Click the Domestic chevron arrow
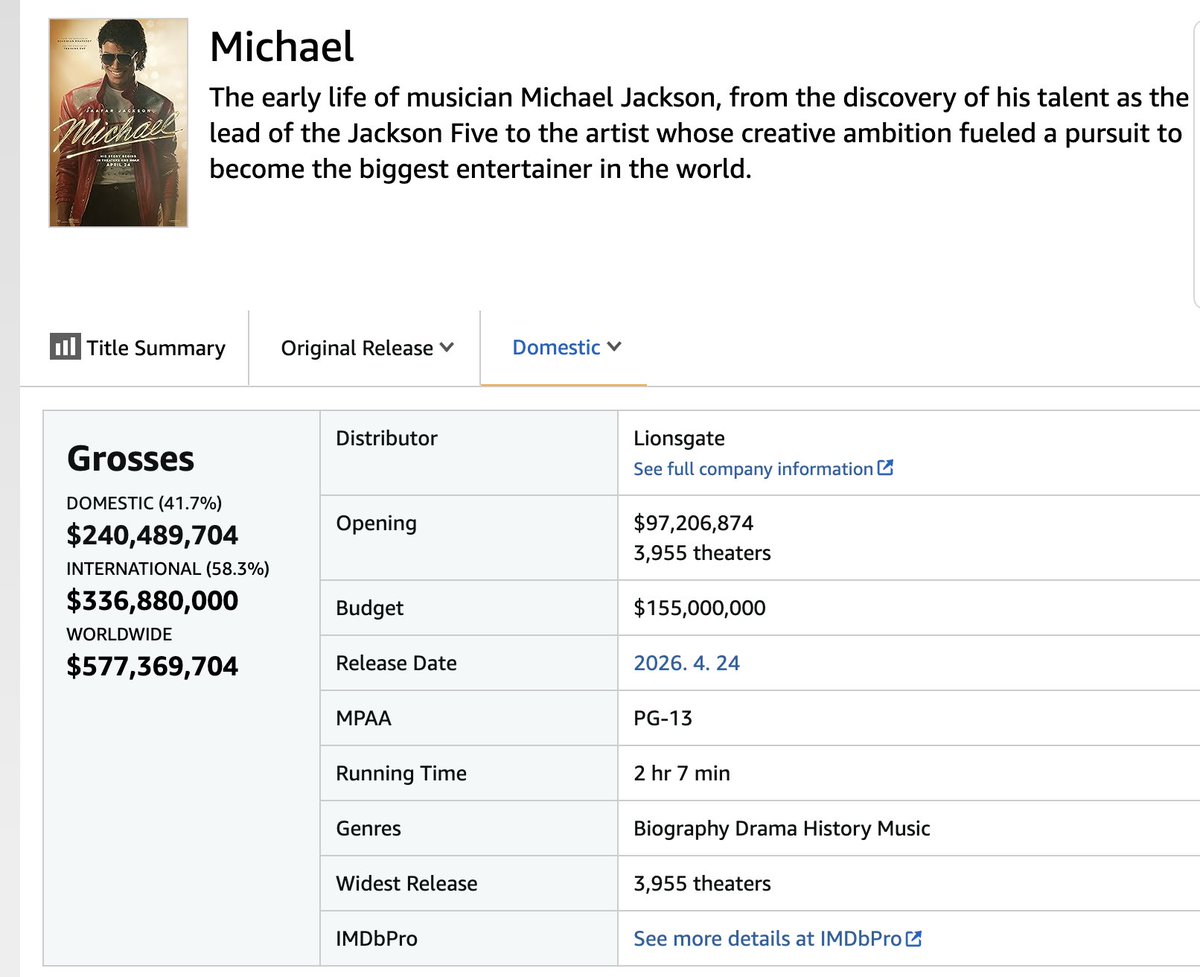Screen dimensions: 1200x977 tap(614, 347)
